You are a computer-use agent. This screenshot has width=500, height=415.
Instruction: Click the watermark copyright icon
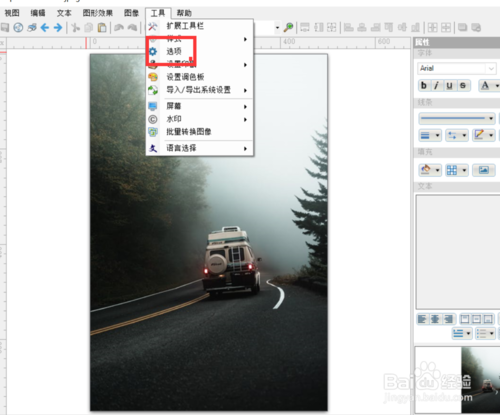pos(153,119)
